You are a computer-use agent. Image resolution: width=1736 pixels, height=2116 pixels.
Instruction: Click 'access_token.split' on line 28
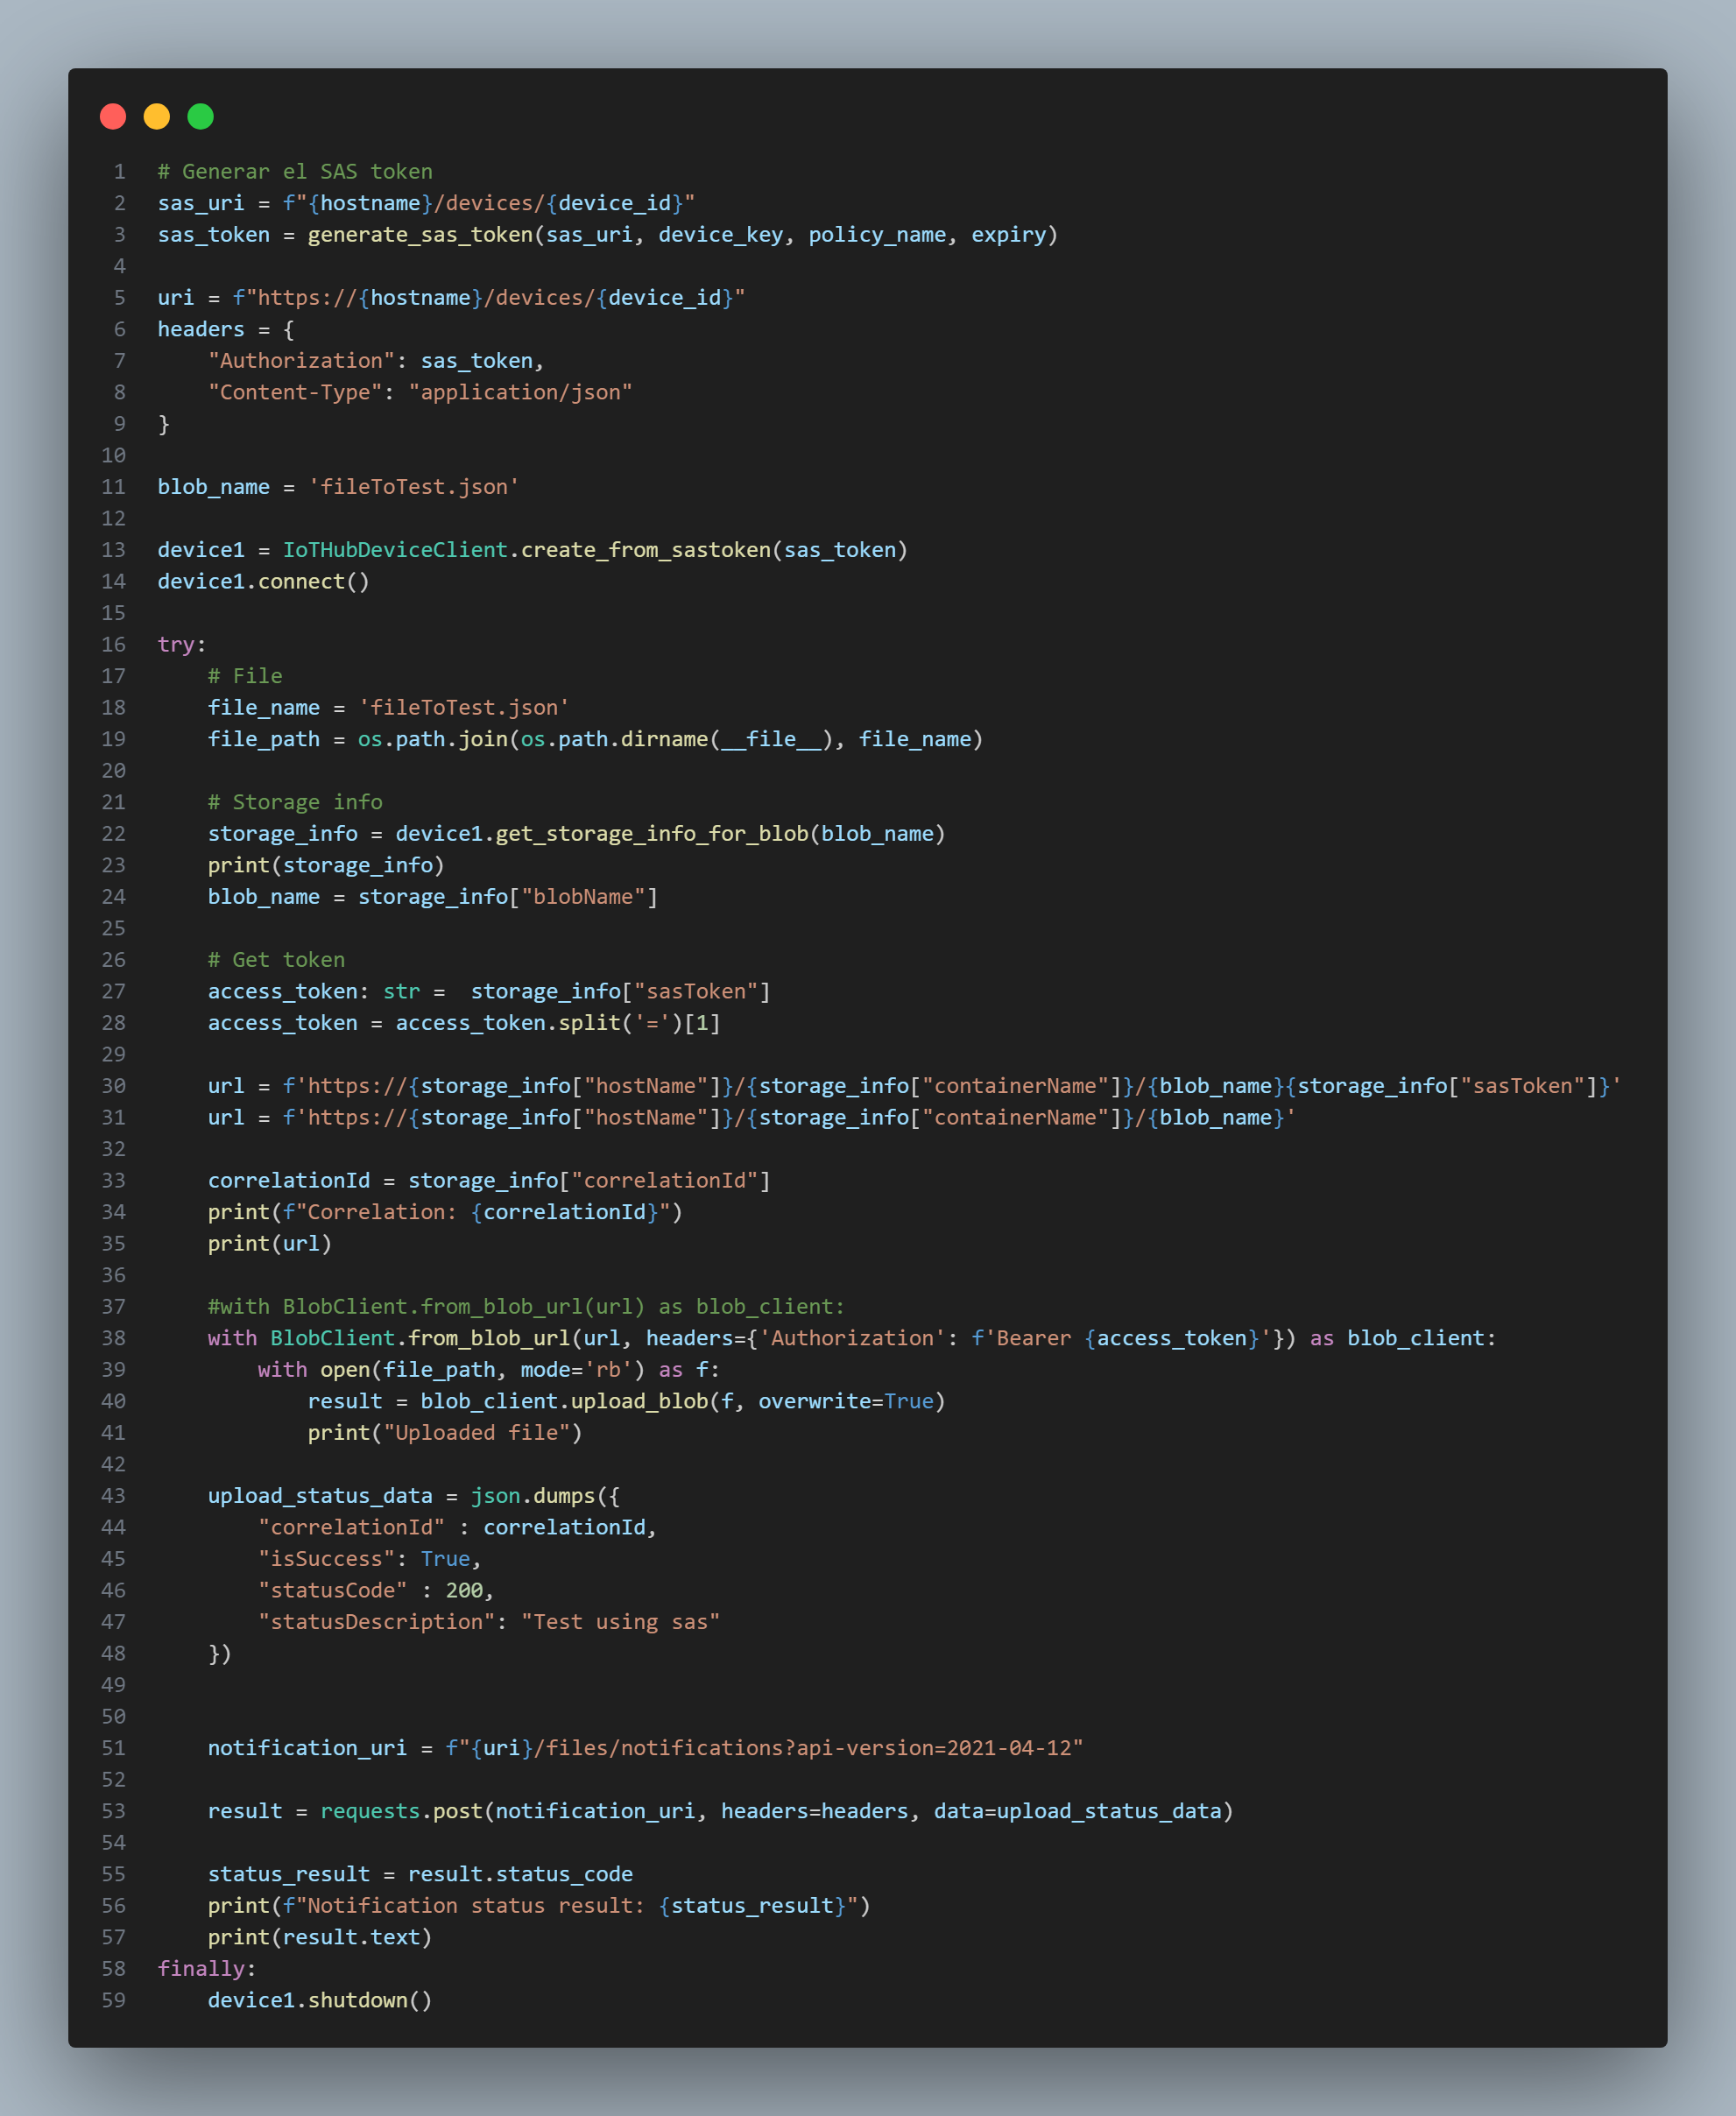(508, 1022)
